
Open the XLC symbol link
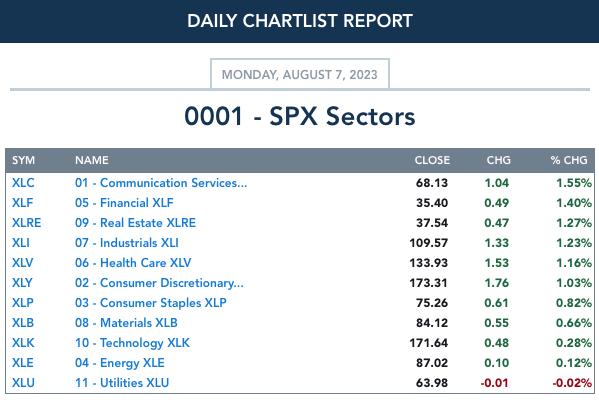[x=23, y=183]
